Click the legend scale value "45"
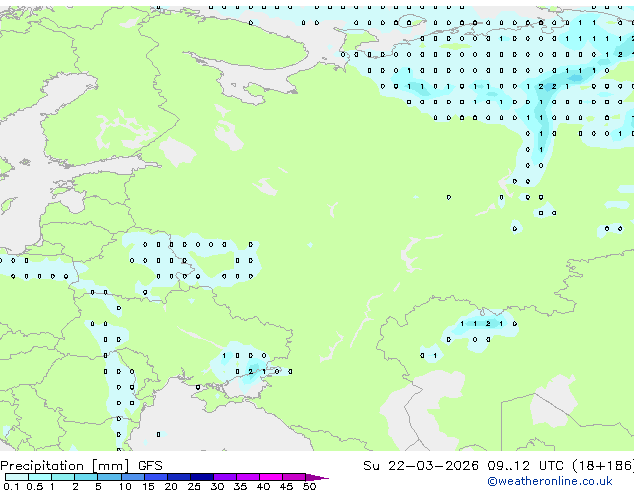Screen dimensions: 634x490 [286, 486]
